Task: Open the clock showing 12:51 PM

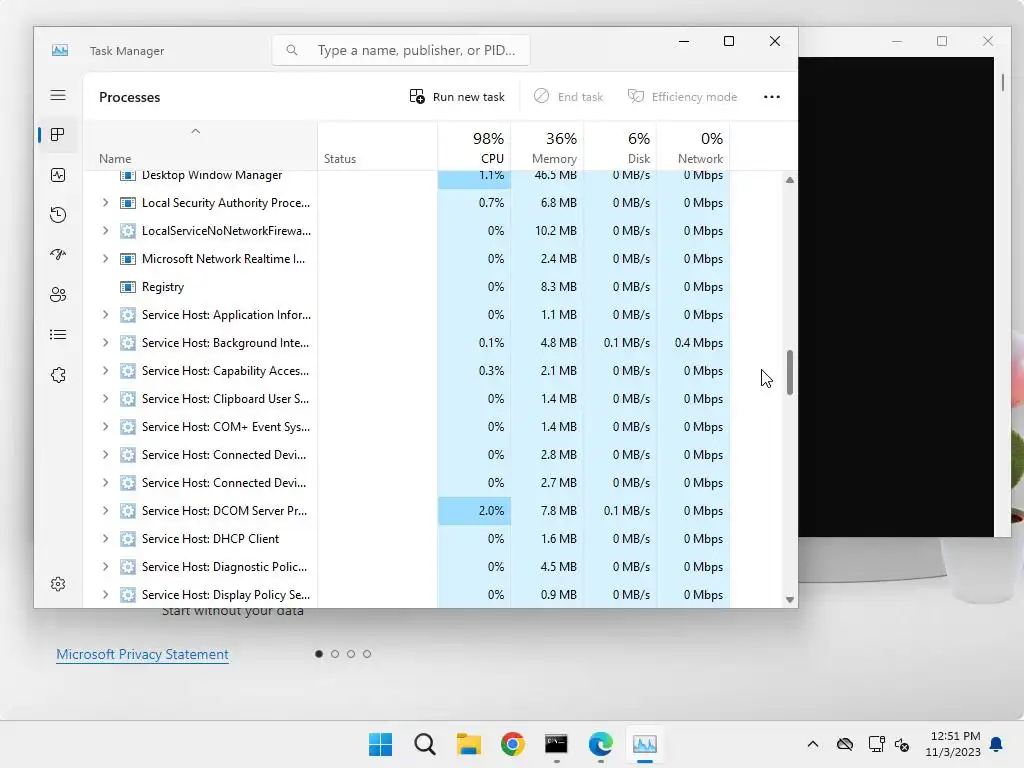Action: point(953,744)
